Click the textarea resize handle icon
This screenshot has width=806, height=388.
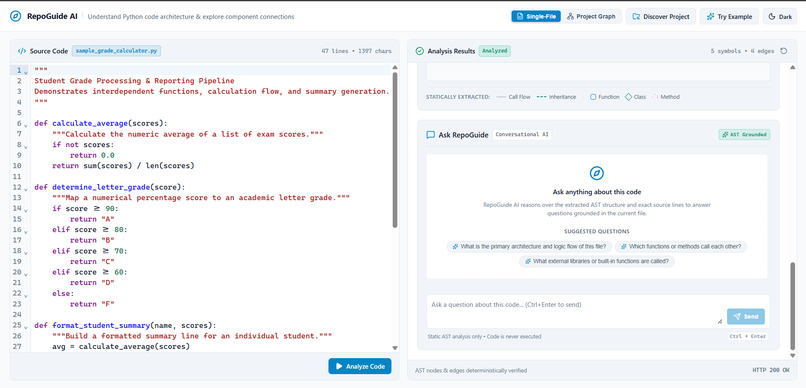click(720, 321)
